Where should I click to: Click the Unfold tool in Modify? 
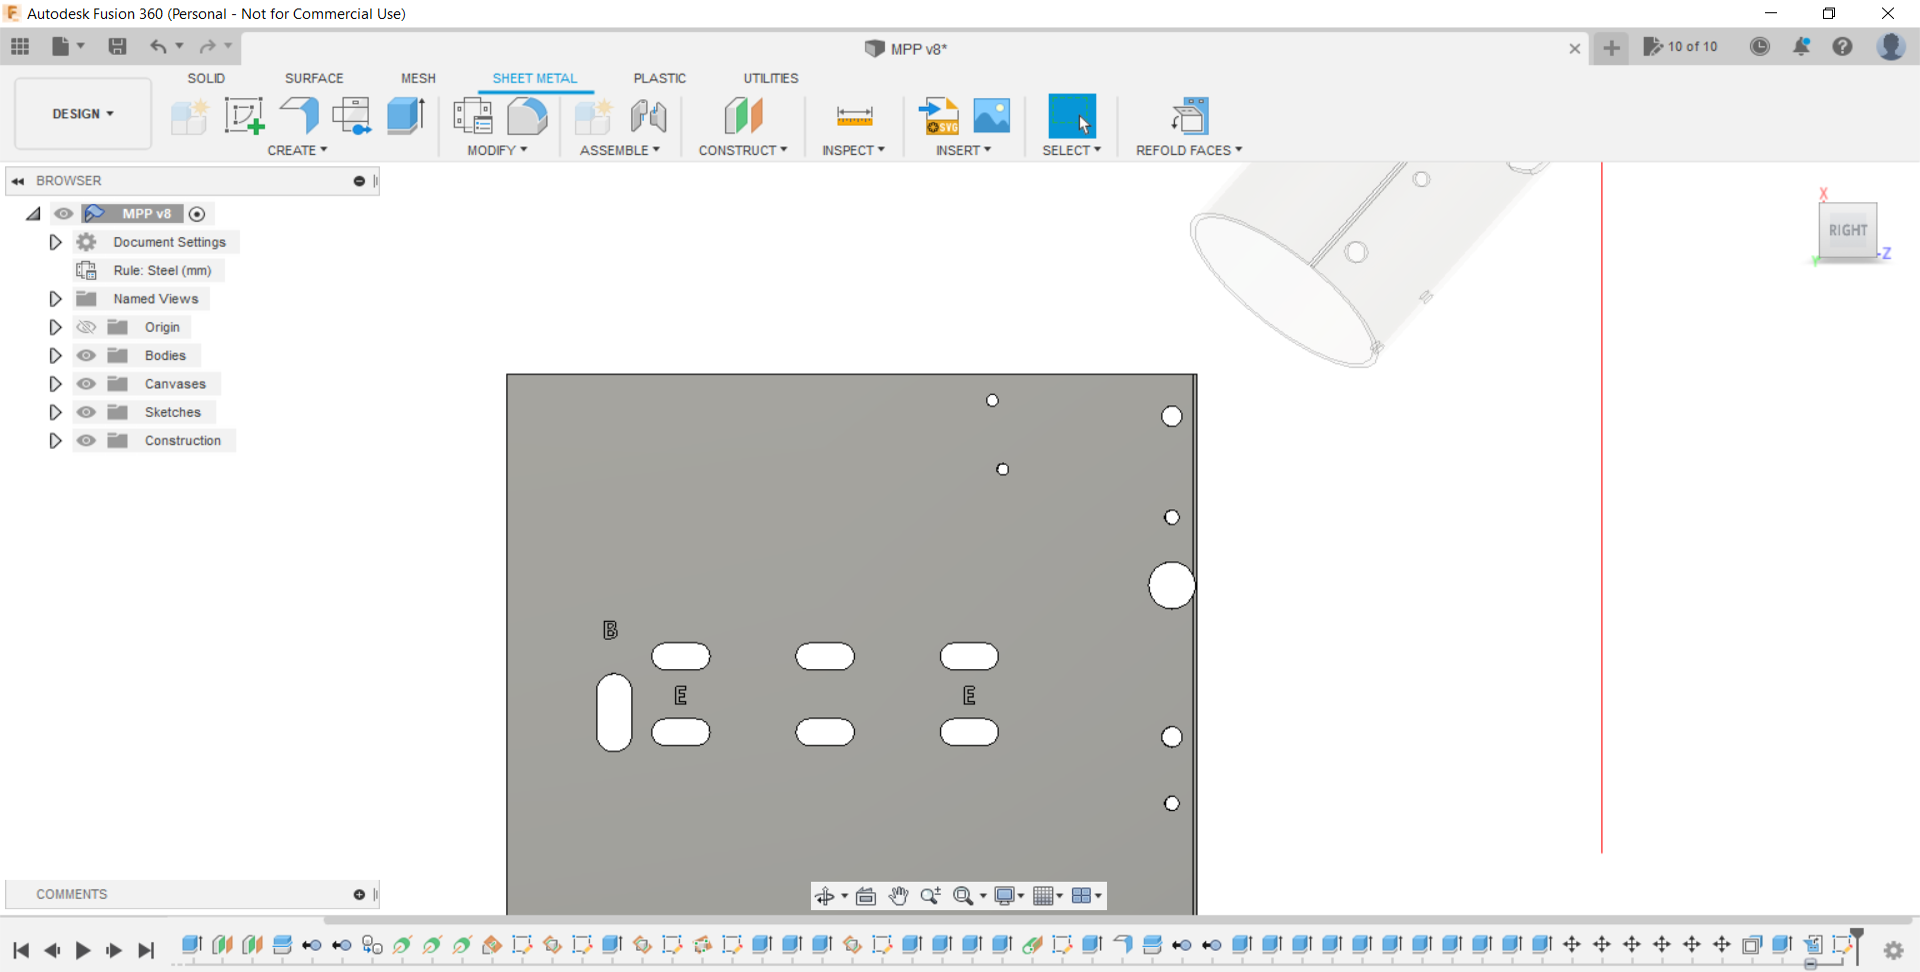527,116
